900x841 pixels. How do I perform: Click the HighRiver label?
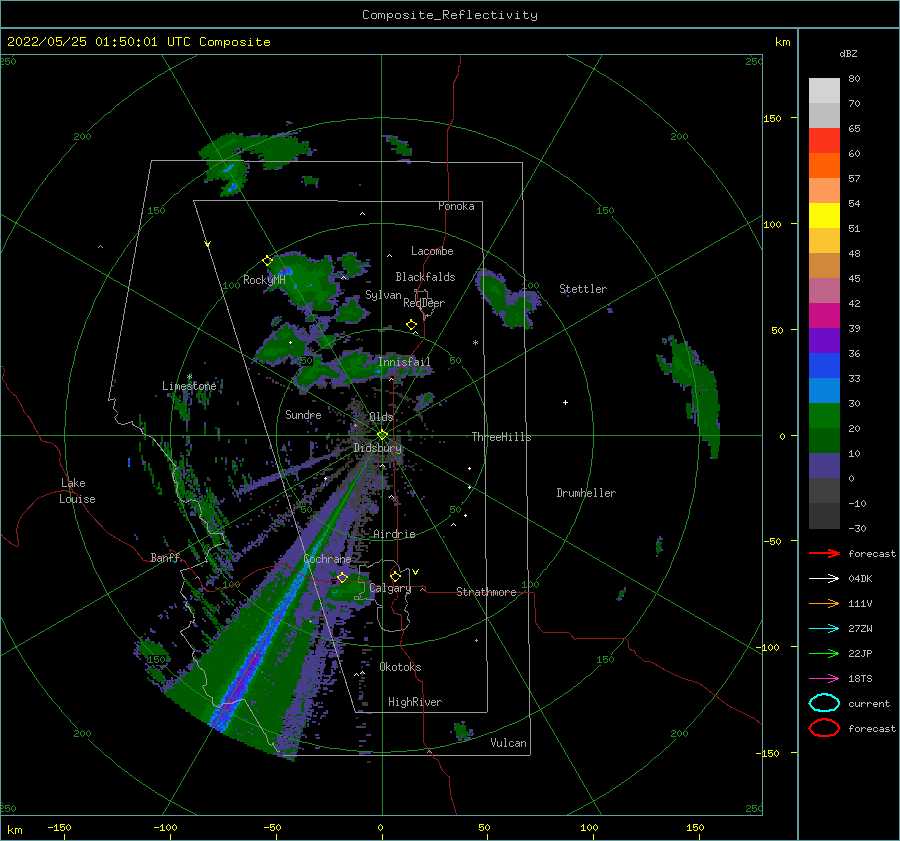[415, 702]
